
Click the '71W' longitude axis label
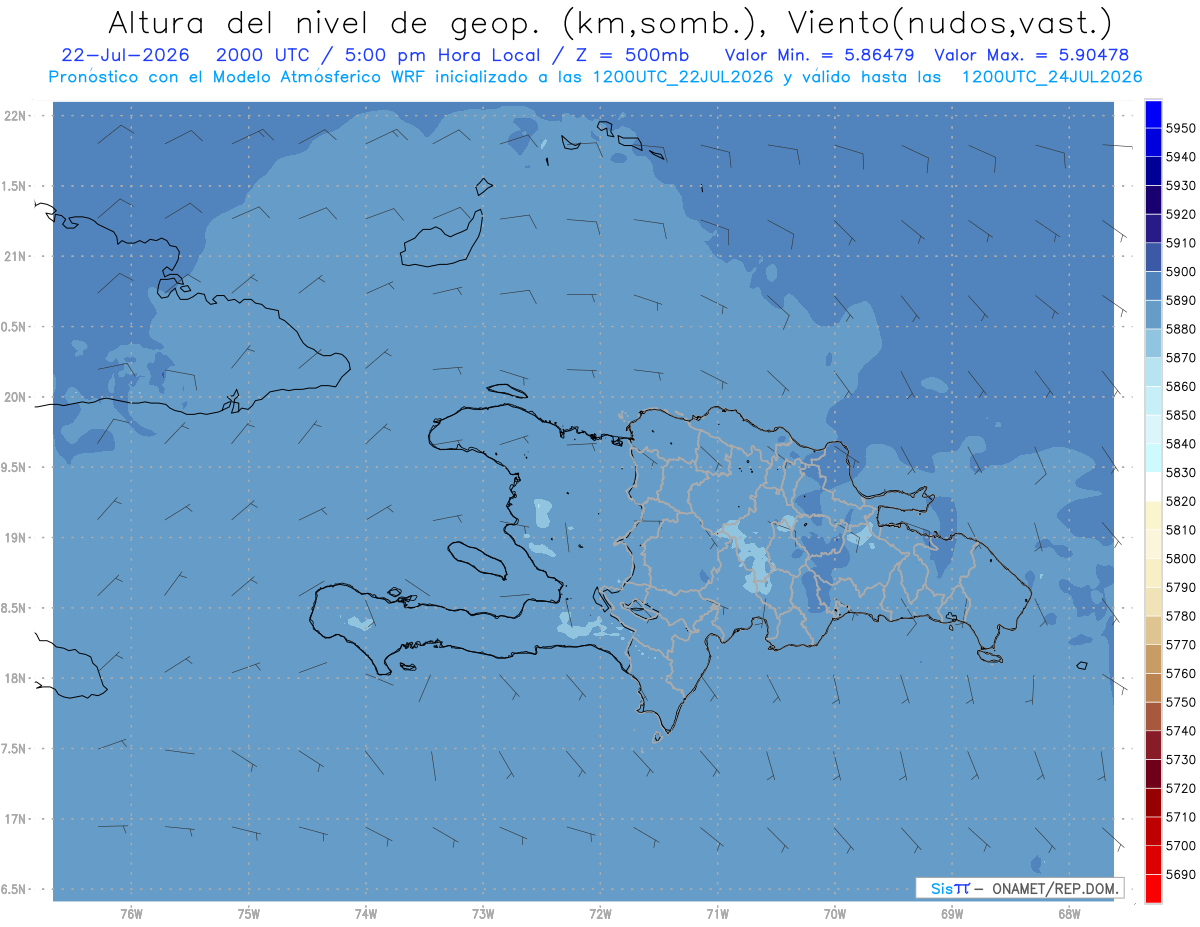(x=717, y=914)
